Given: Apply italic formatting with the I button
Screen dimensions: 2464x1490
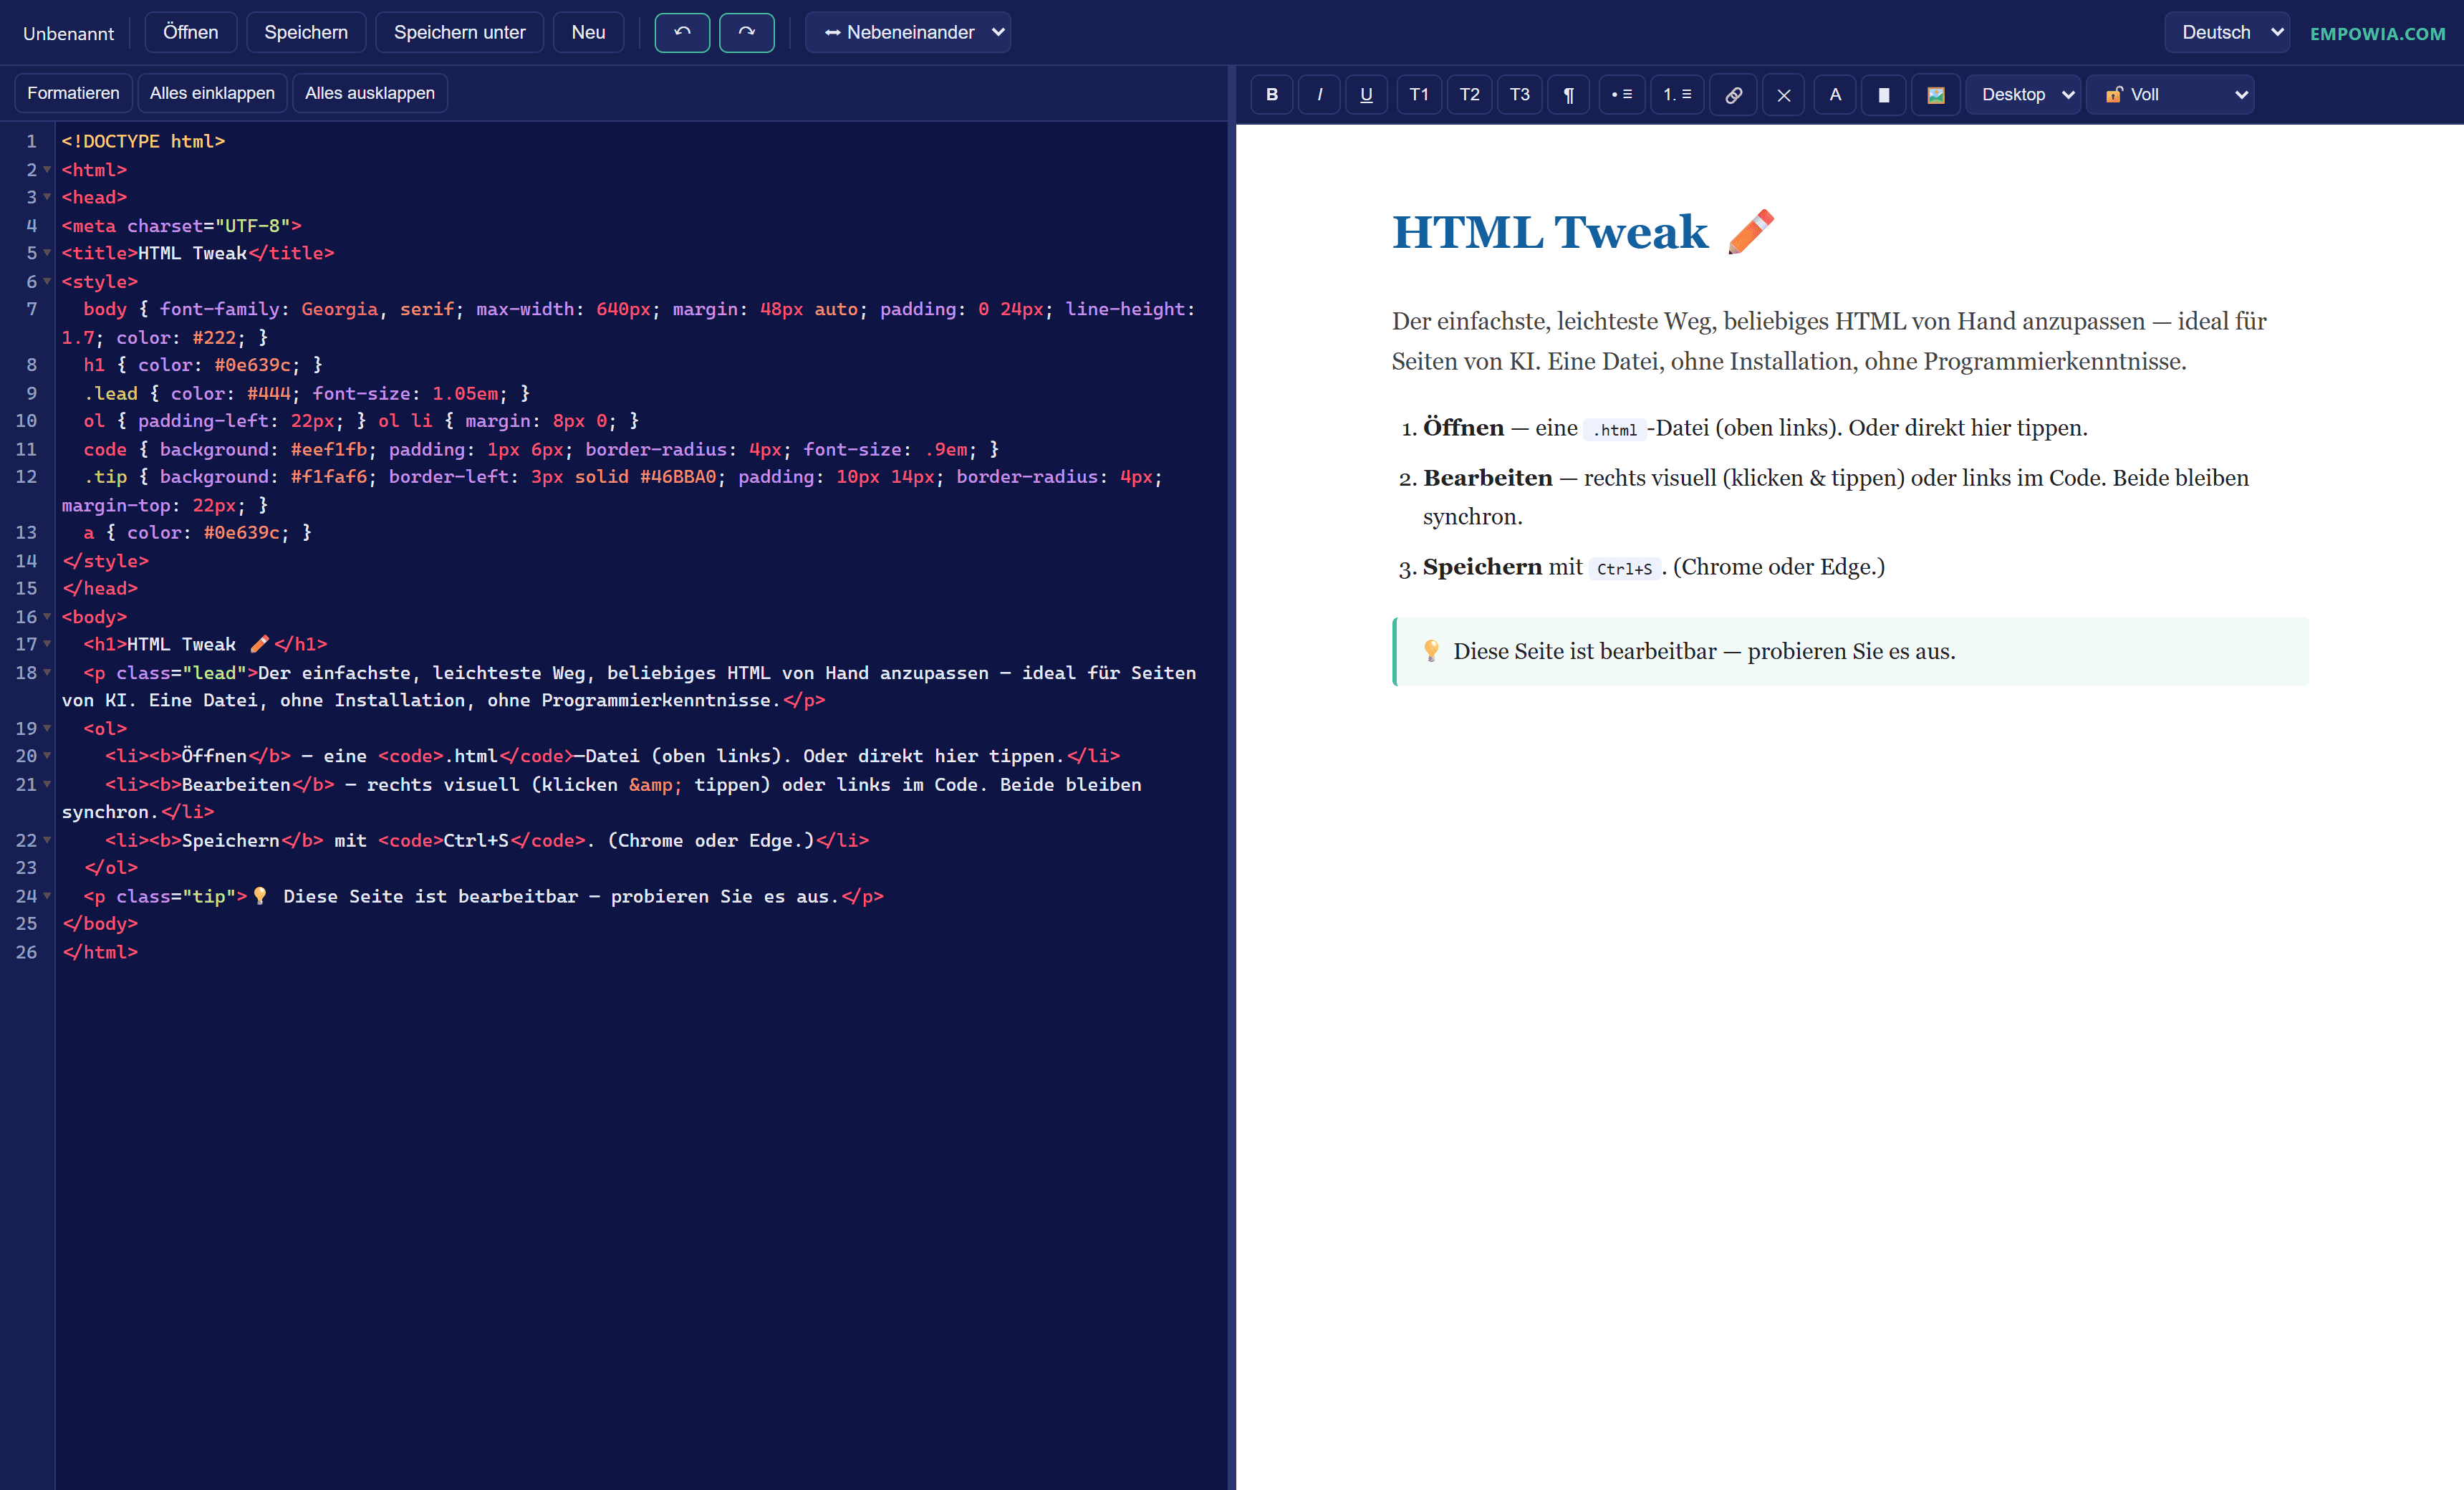Looking at the screenshot, I should [1319, 94].
